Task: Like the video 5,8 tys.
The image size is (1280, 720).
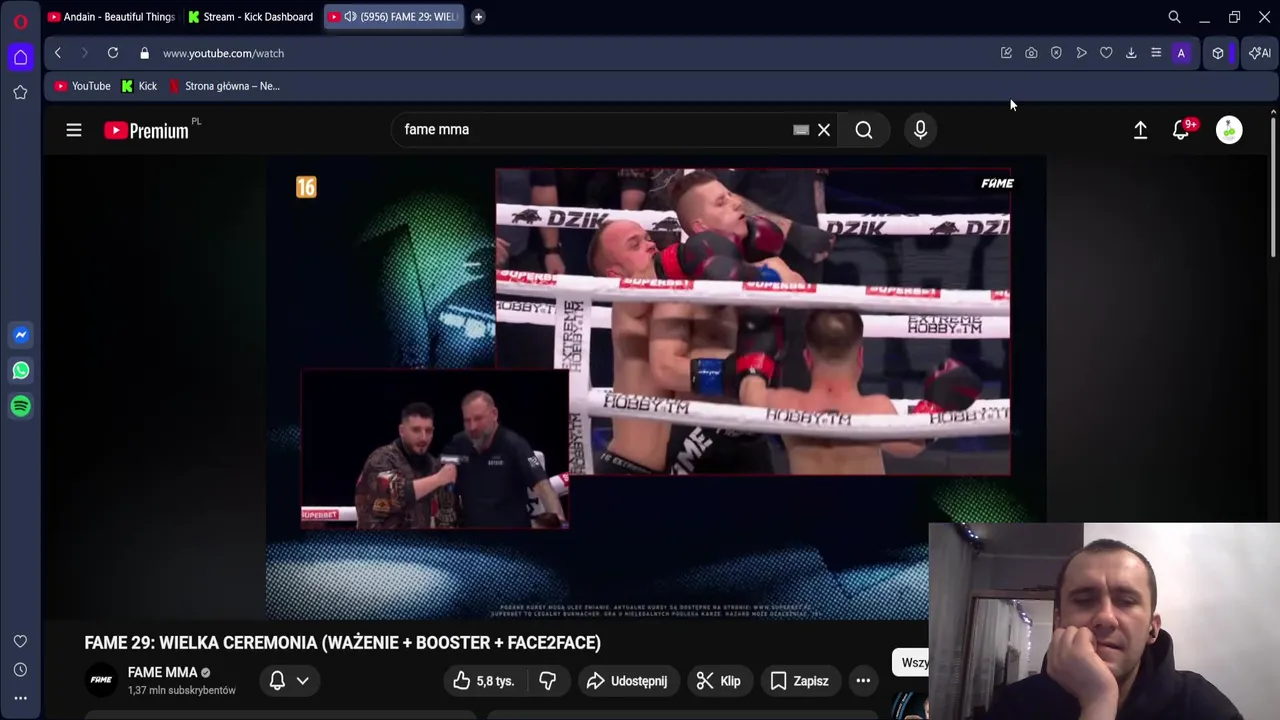Action: (x=484, y=681)
